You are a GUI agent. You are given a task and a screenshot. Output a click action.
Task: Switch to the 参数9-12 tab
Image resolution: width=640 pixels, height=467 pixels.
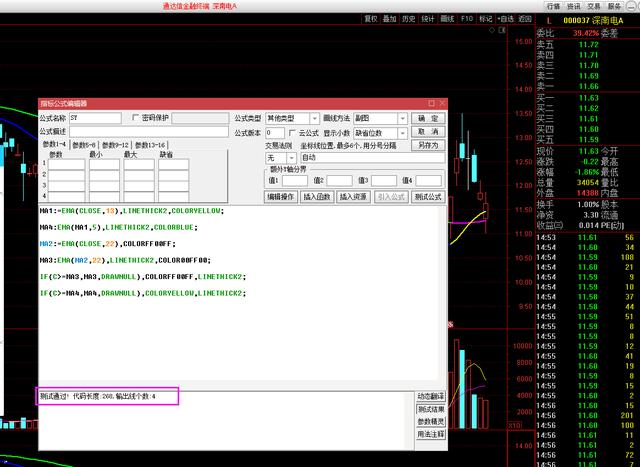tap(115, 145)
